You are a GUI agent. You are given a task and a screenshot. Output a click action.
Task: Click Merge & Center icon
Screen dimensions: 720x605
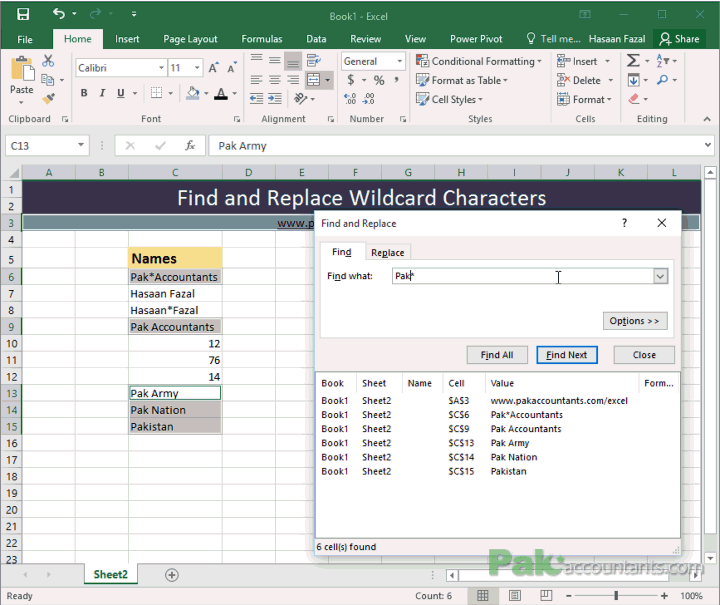pyautogui.click(x=313, y=79)
